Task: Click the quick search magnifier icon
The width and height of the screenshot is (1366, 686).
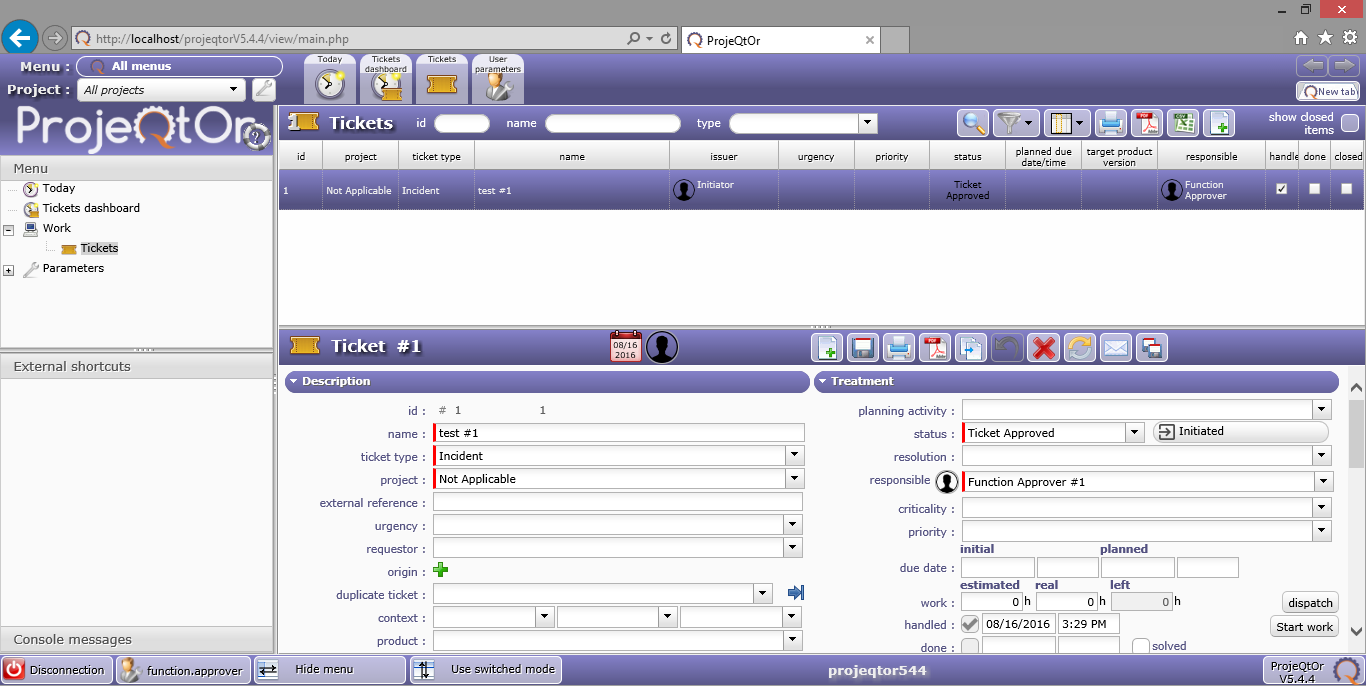Action: (972, 123)
